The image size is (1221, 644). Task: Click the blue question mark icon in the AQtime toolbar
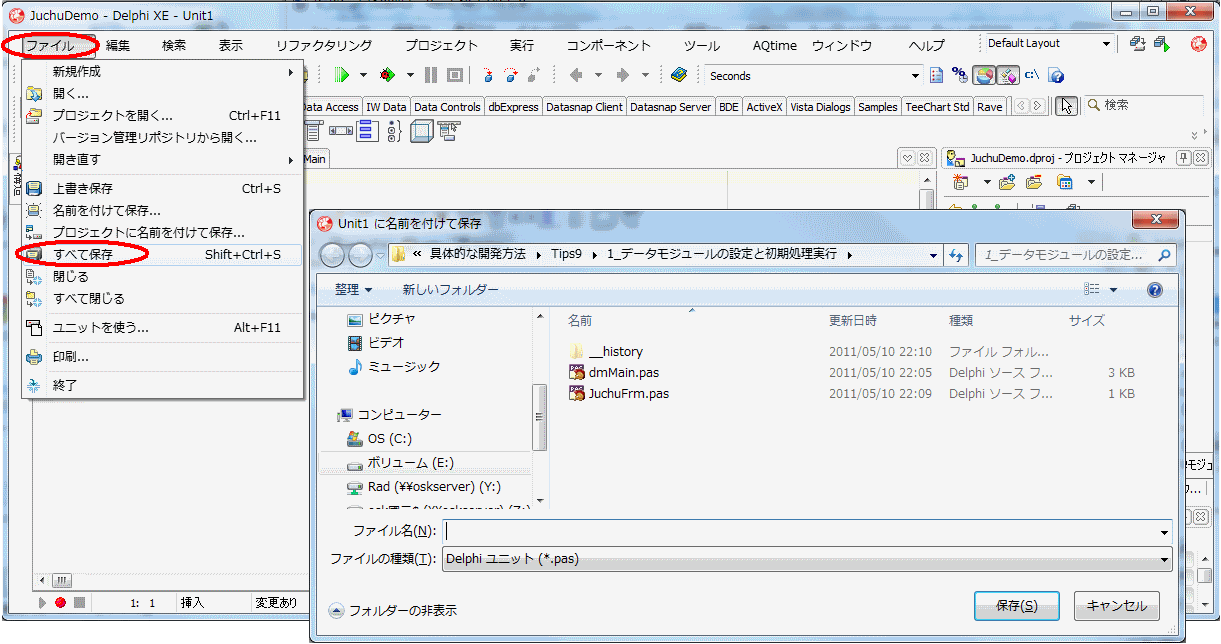[1056, 76]
